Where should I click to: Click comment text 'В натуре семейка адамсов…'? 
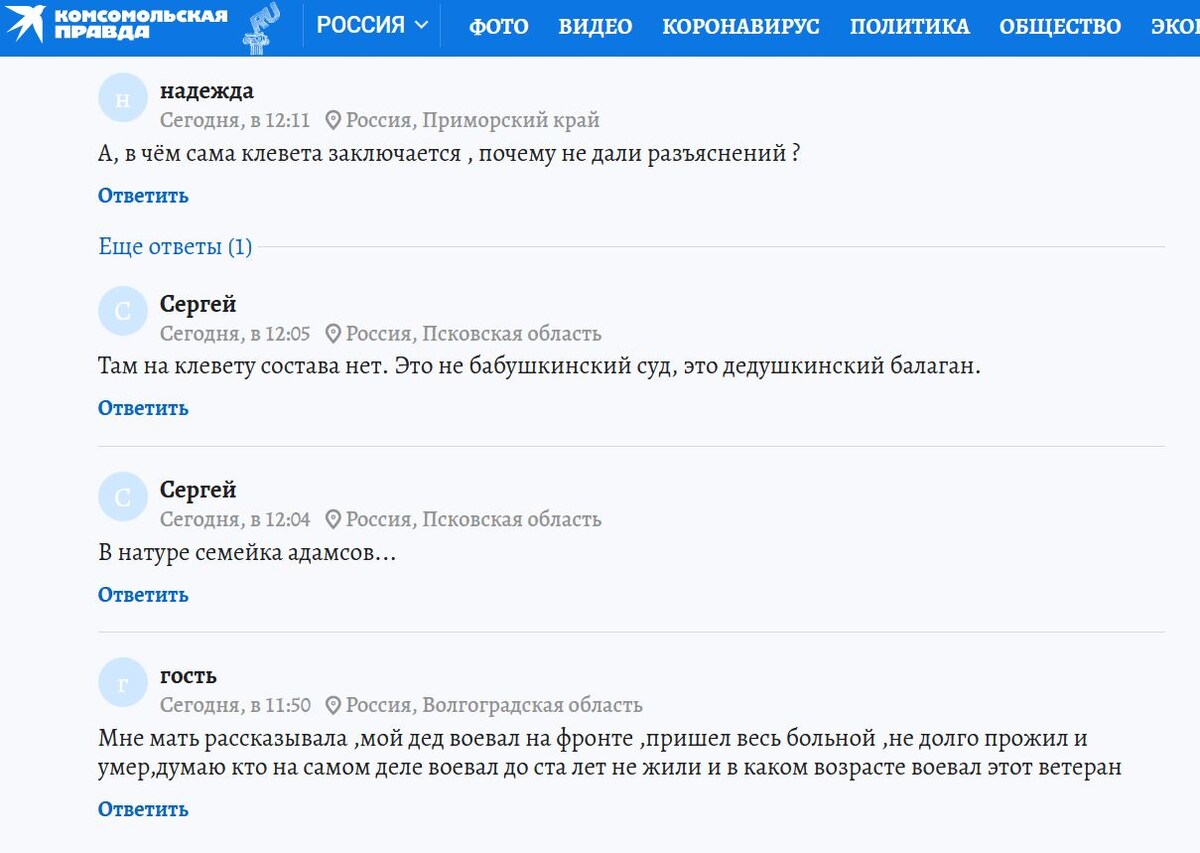(x=247, y=552)
